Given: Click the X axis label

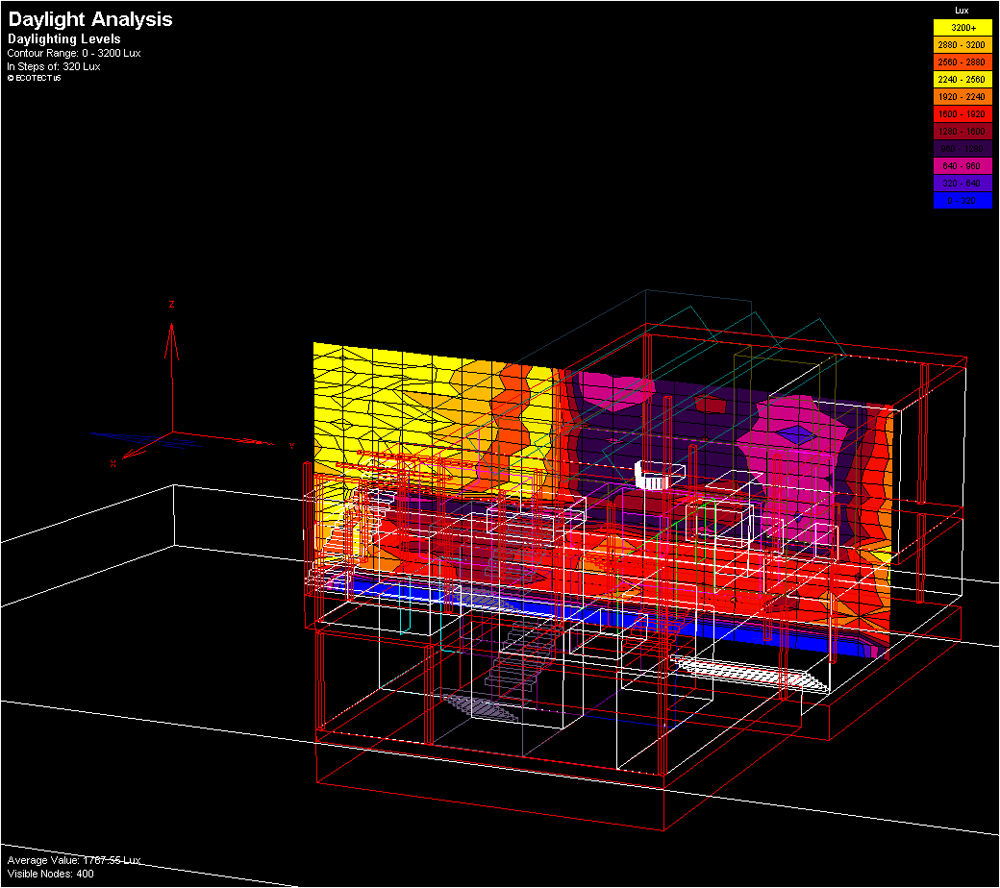Looking at the screenshot, I should point(113,464).
